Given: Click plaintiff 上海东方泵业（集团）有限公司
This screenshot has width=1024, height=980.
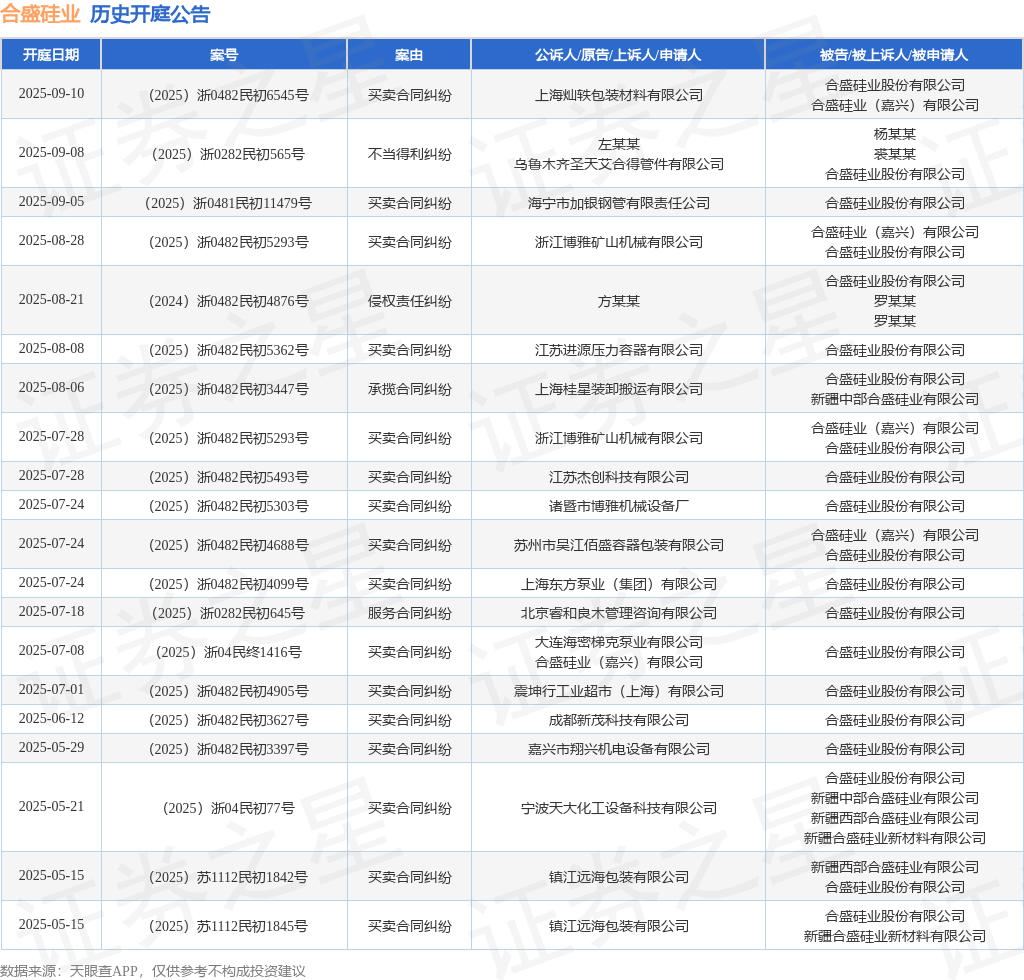Looking at the screenshot, I should tap(618, 584).
